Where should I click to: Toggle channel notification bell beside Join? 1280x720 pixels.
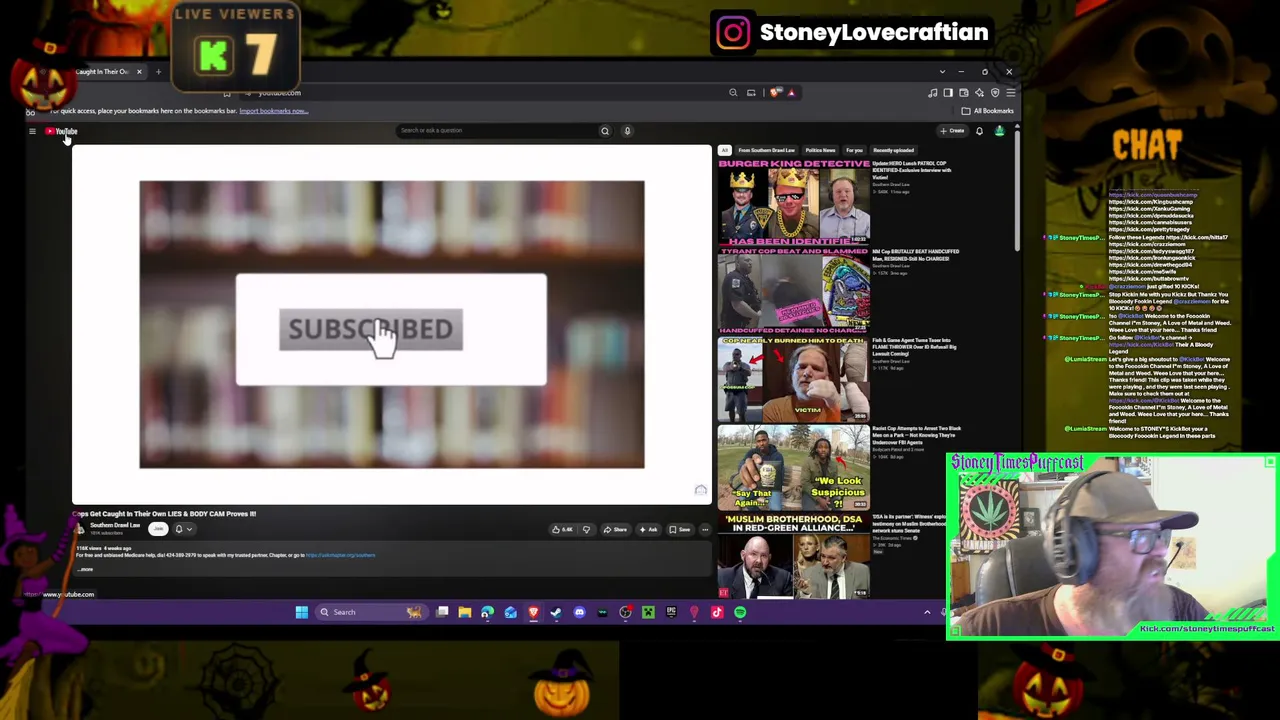click(x=179, y=529)
